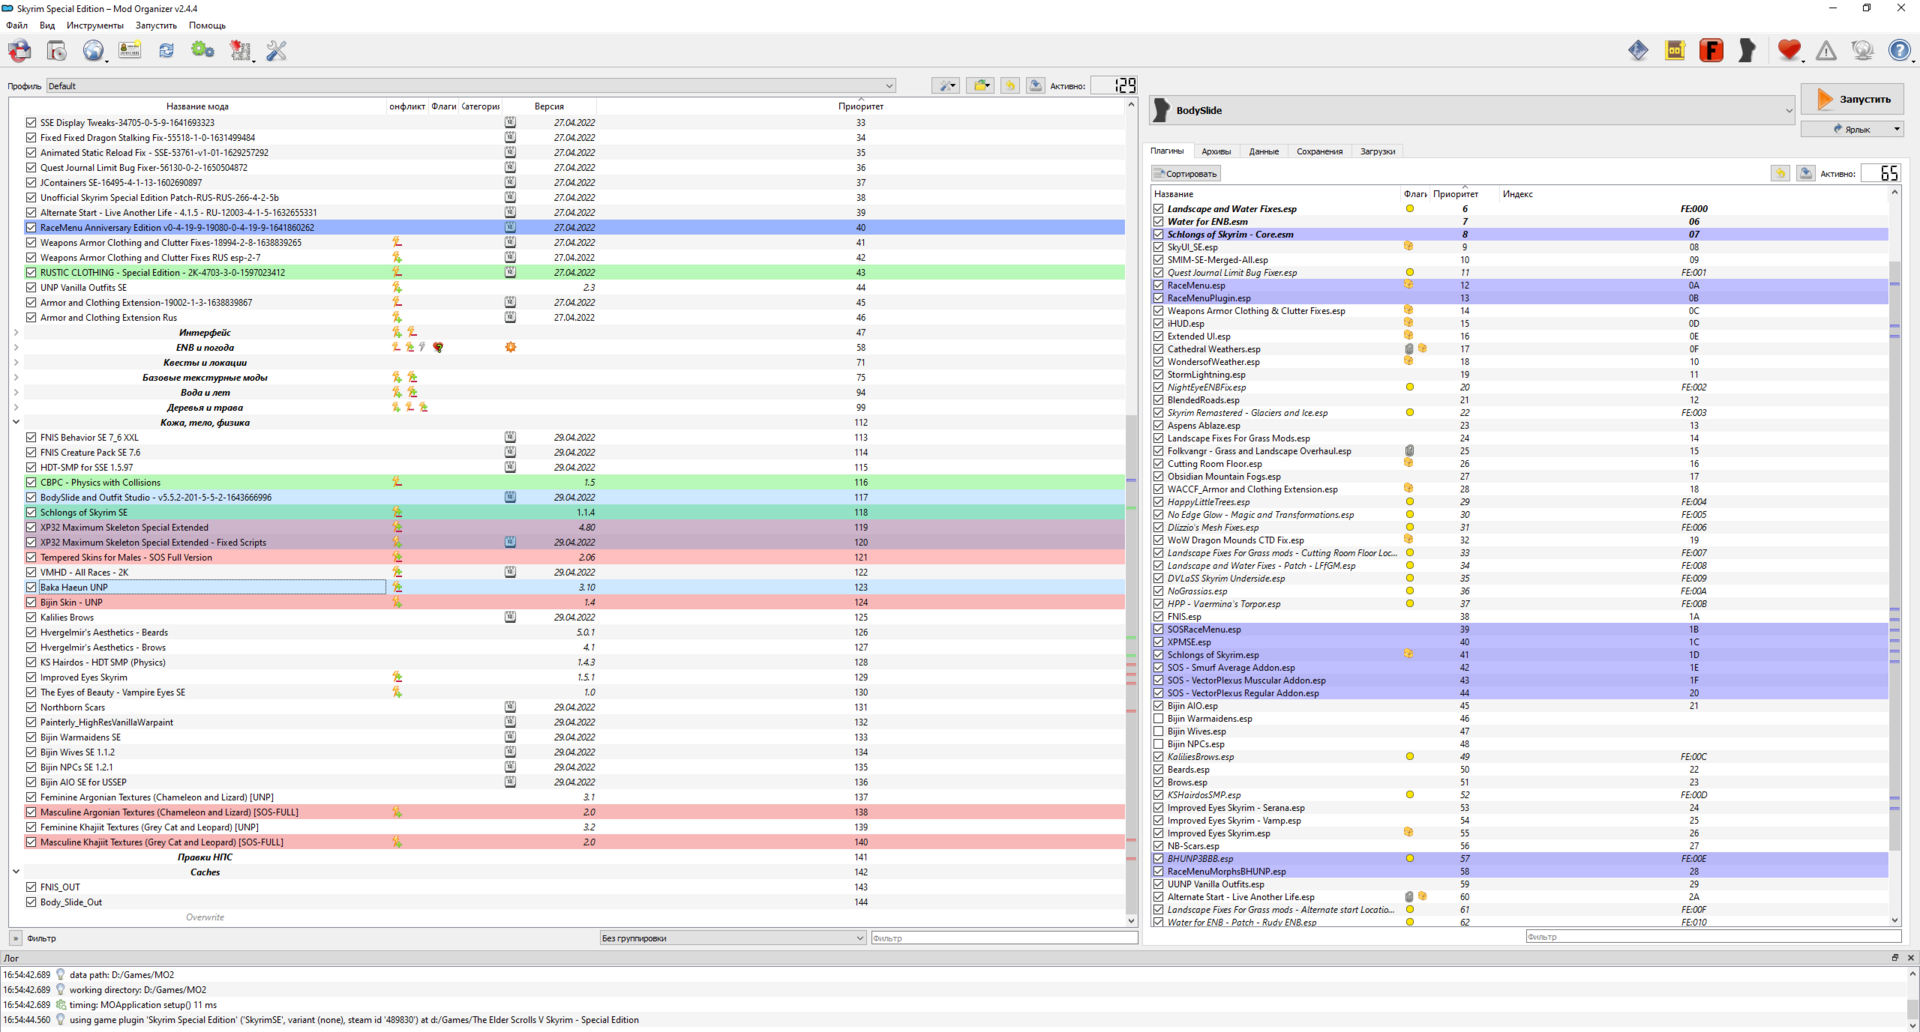This screenshot has height=1032, width=1920.
Task: Open the Файл menu
Action: (17, 25)
